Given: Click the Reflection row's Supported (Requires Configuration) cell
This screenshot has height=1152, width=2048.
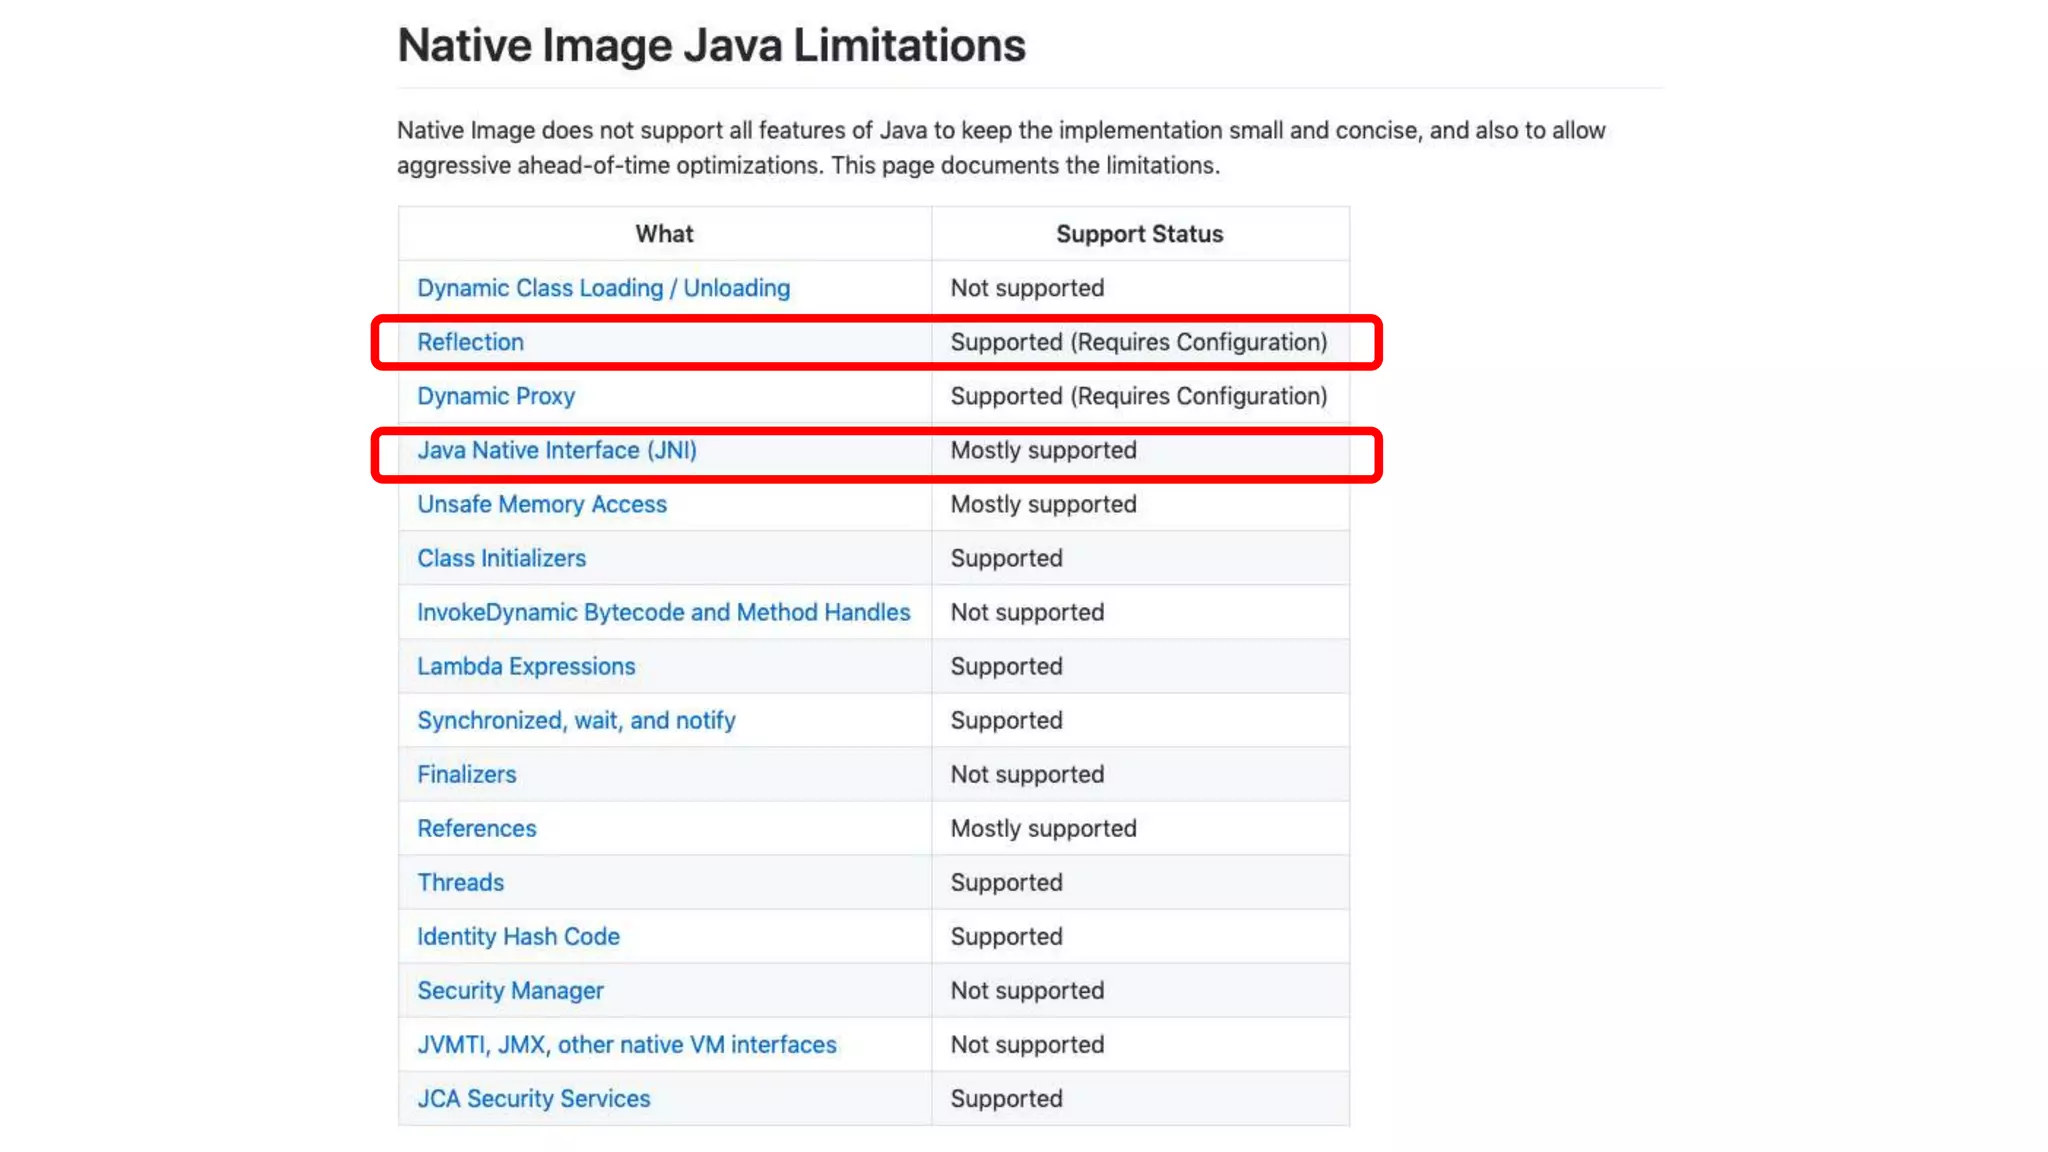Looking at the screenshot, I should click(1138, 342).
